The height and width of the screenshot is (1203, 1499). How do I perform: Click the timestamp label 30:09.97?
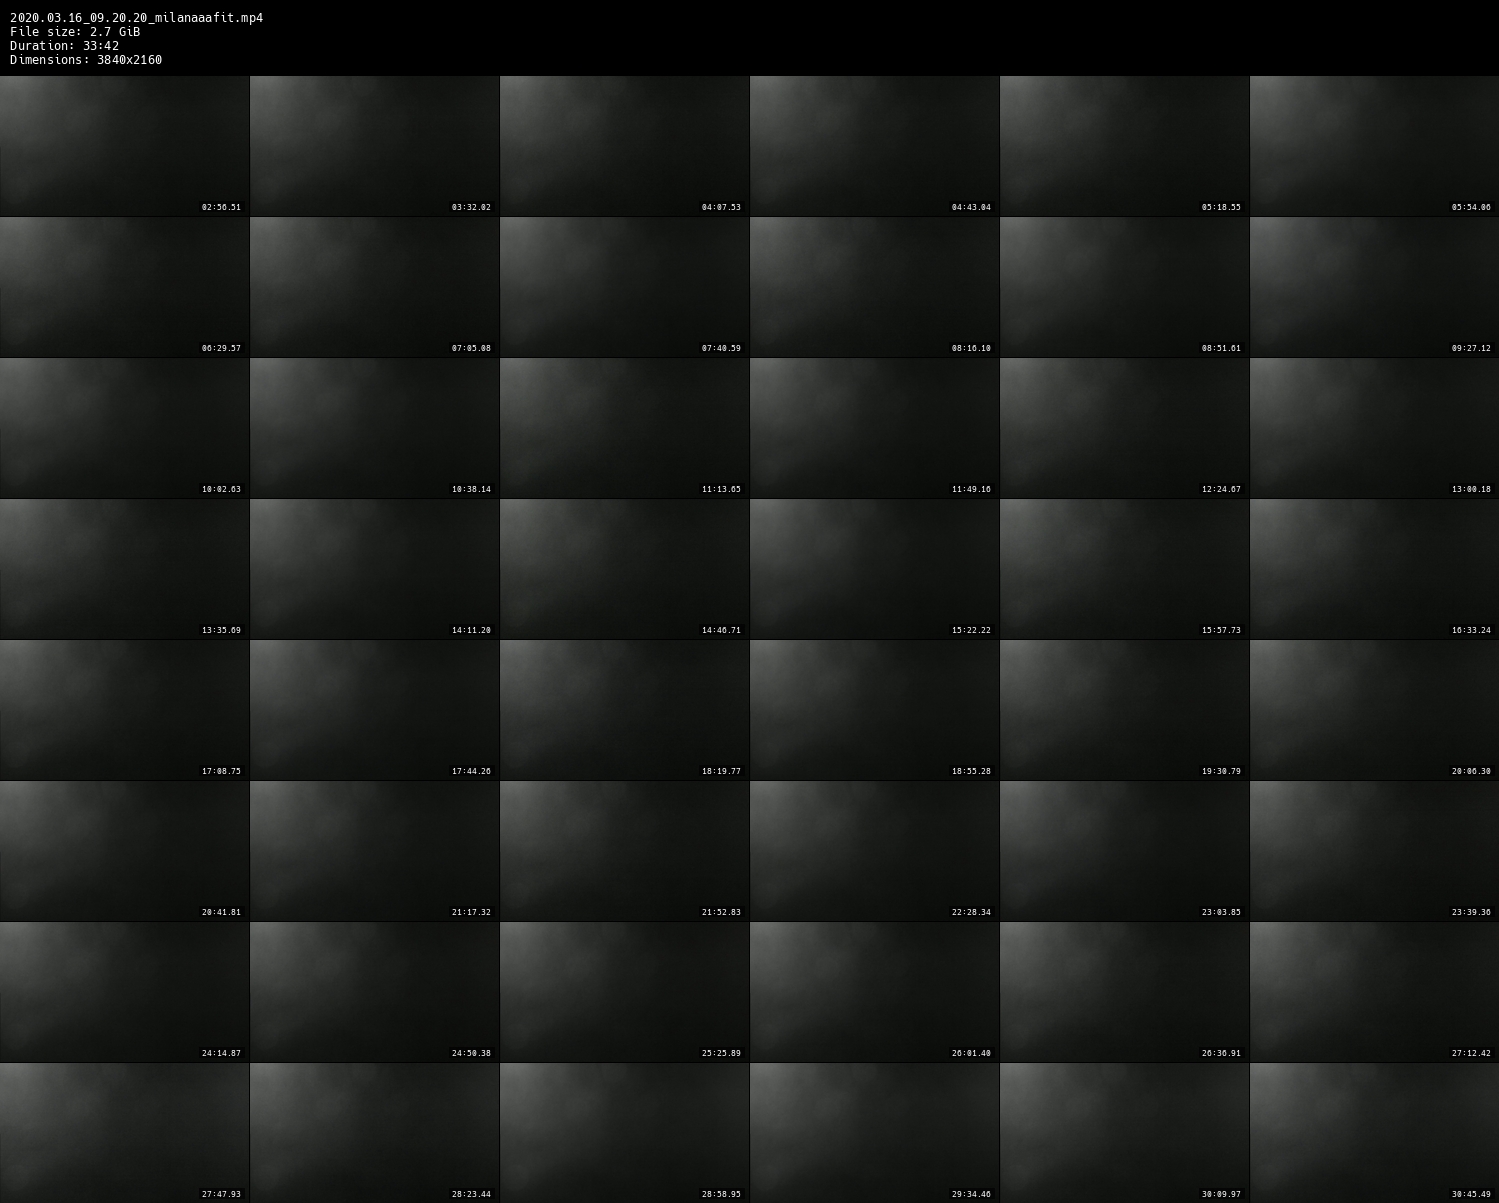pos(1221,1194)
